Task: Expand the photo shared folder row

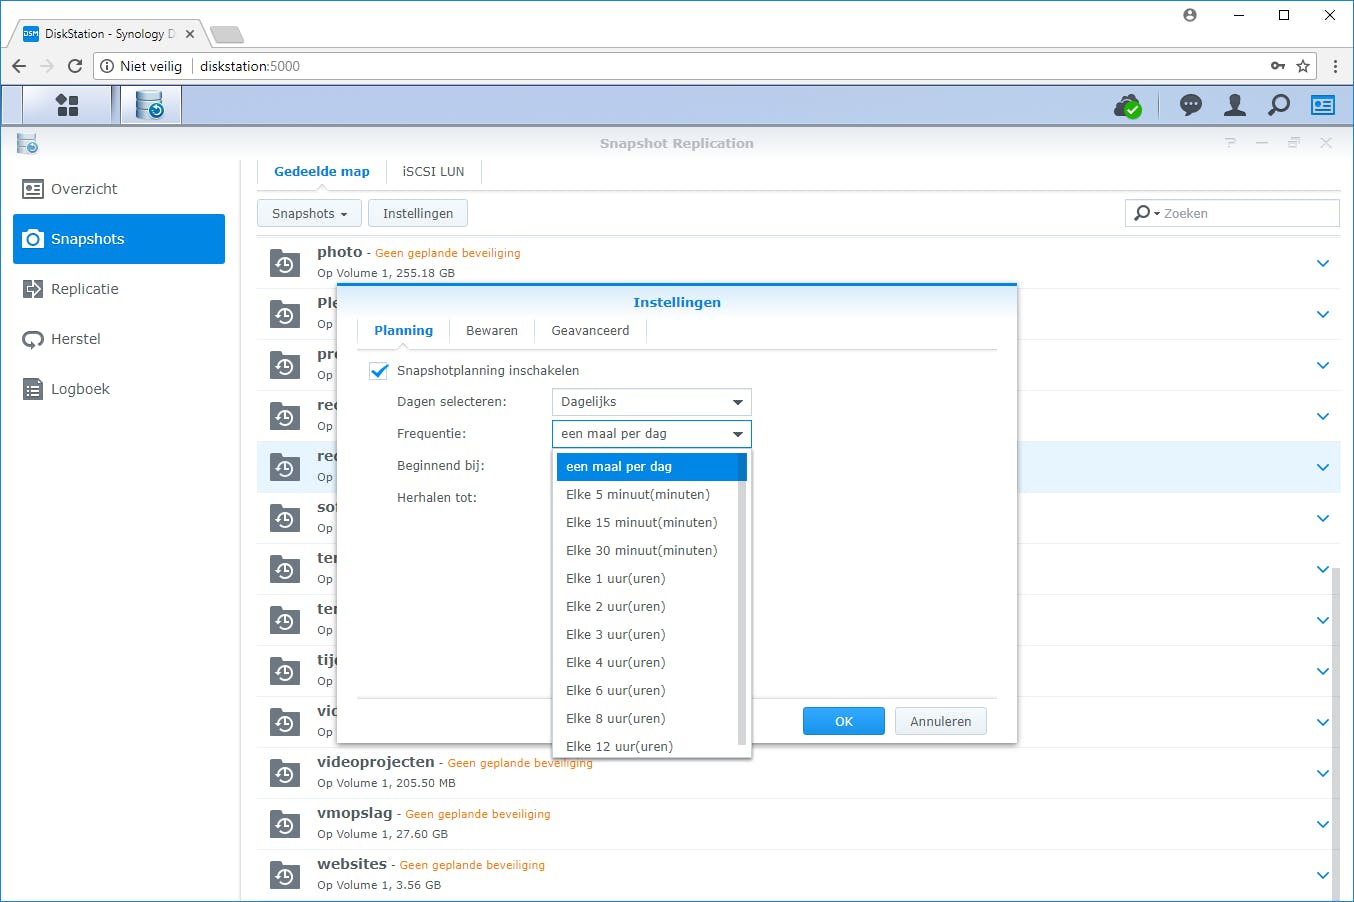Action: coord(1322,263)
